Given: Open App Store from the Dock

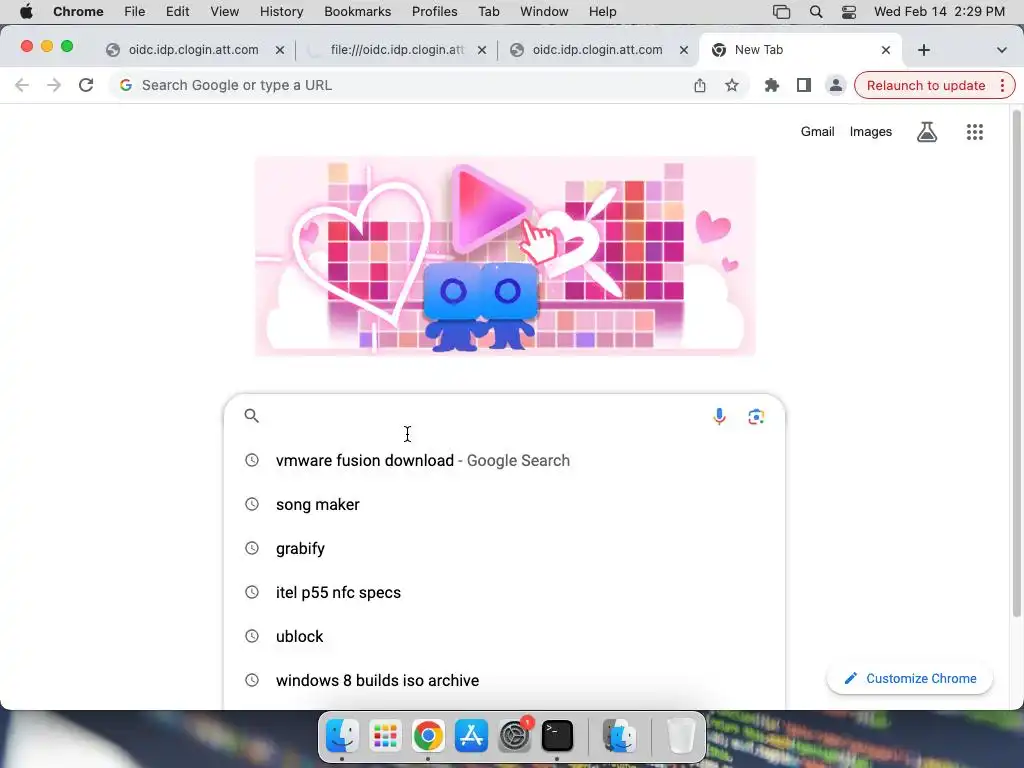Looking at the screenshot, I should [x=471, y=736].
